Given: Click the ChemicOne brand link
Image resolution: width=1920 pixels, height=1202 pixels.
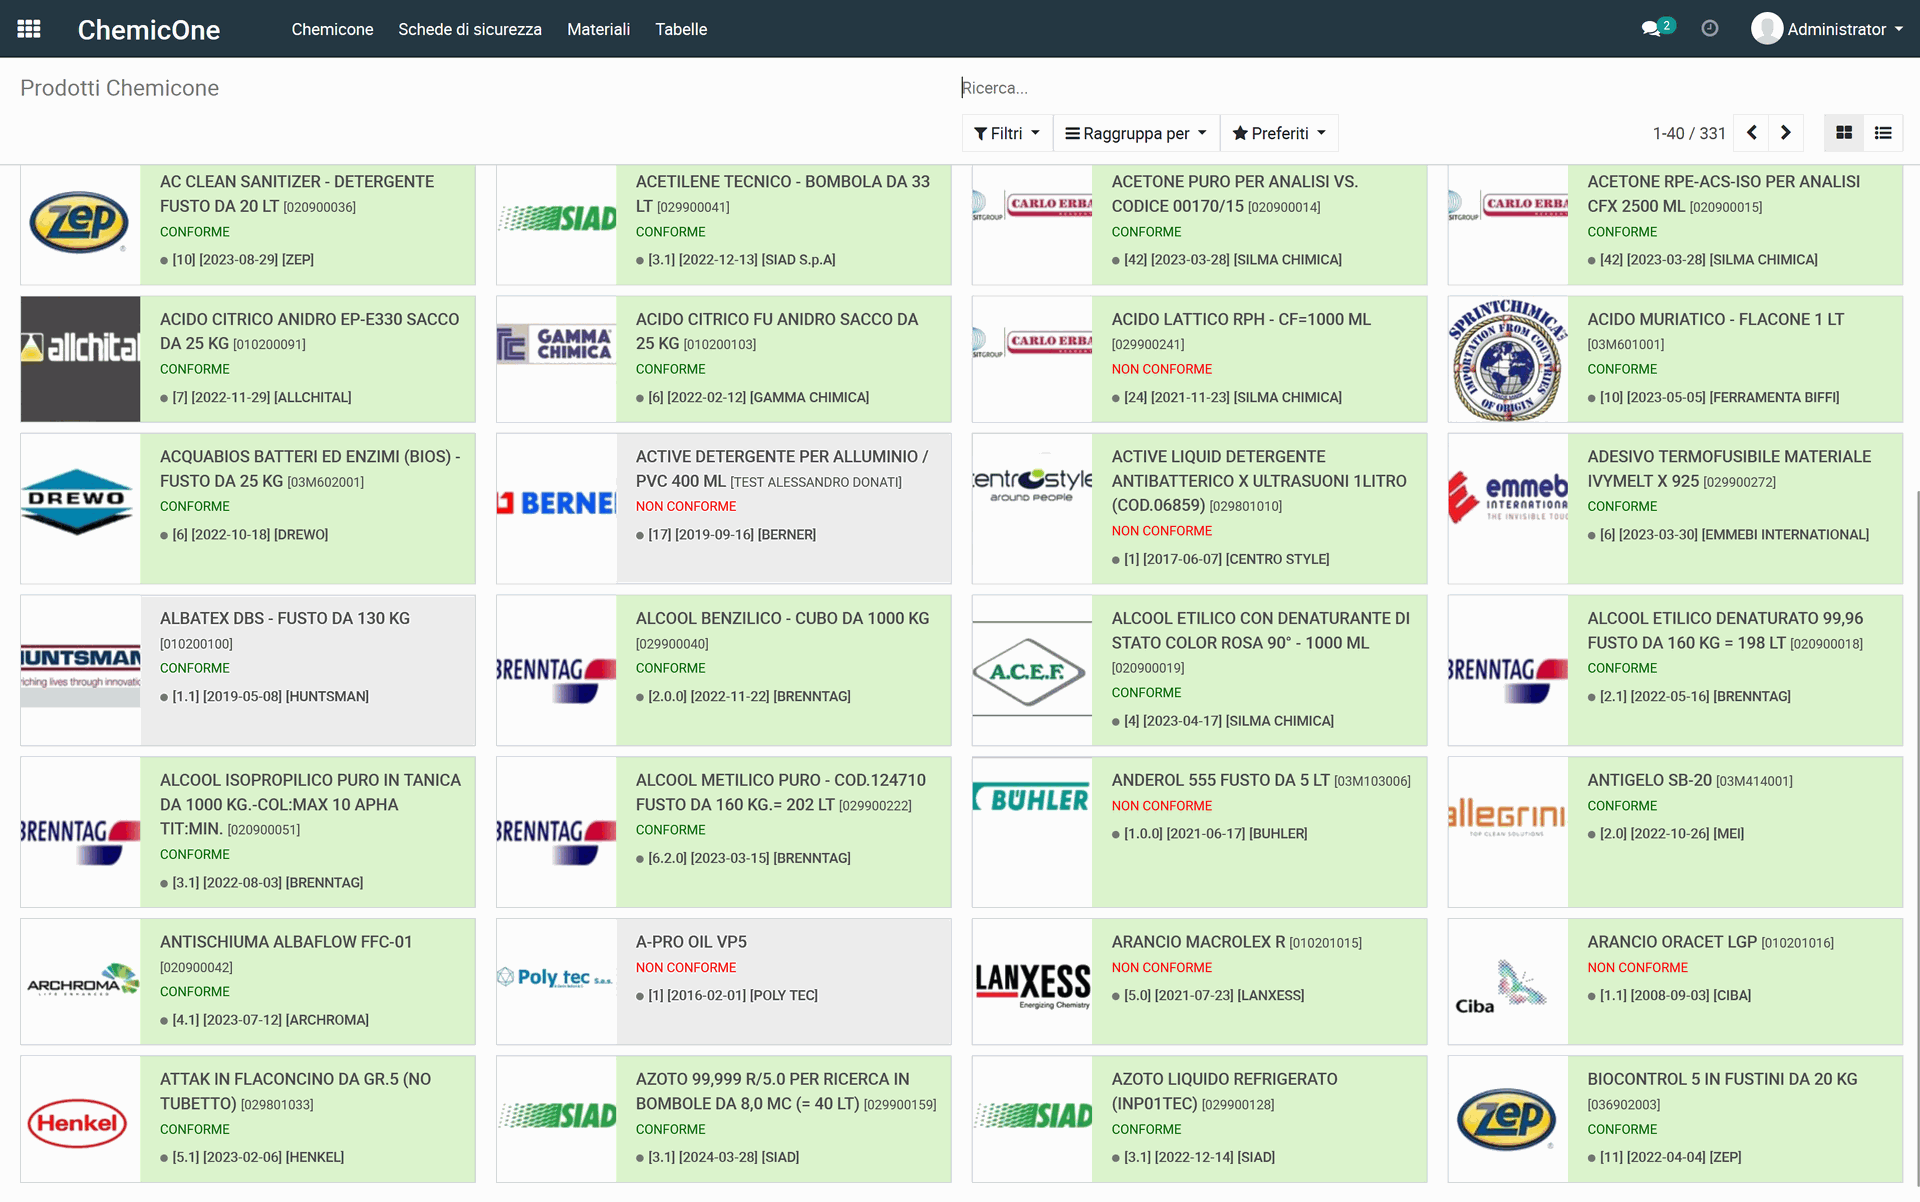Looking at the screenshot, I should 149,30.
